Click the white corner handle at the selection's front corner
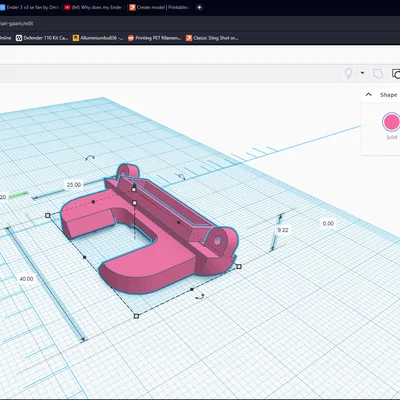Image resolution: width=400 pixels, height=400 pixels. [136, 316]
